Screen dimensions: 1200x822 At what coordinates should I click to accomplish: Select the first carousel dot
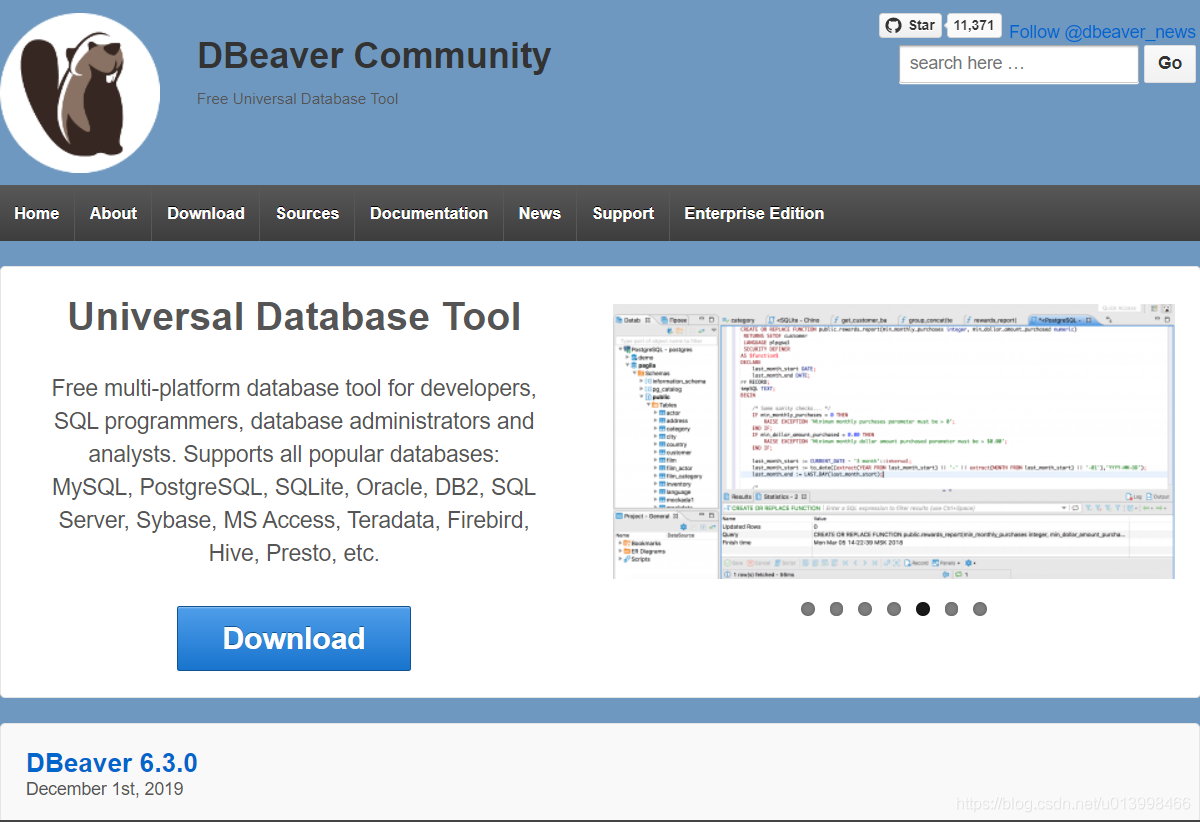(808, 609)
